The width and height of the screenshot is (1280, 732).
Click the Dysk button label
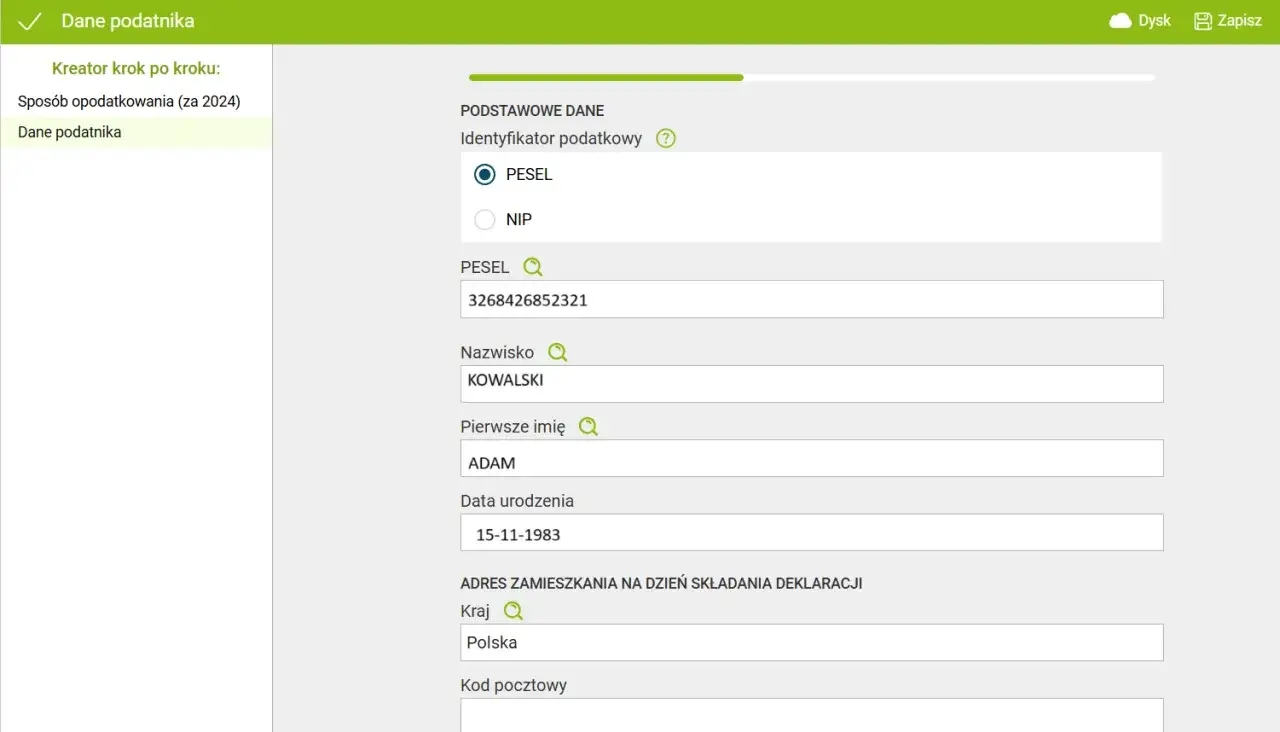1154,21
